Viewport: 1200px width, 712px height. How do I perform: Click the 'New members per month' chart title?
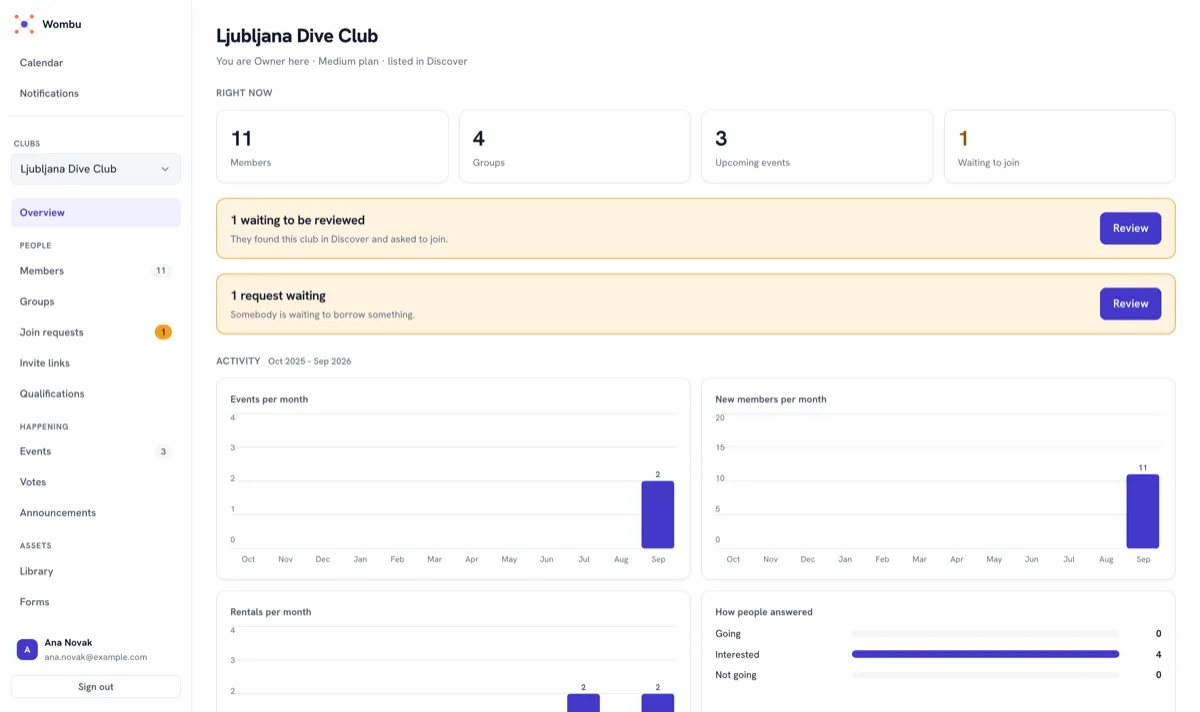point(771,399)
